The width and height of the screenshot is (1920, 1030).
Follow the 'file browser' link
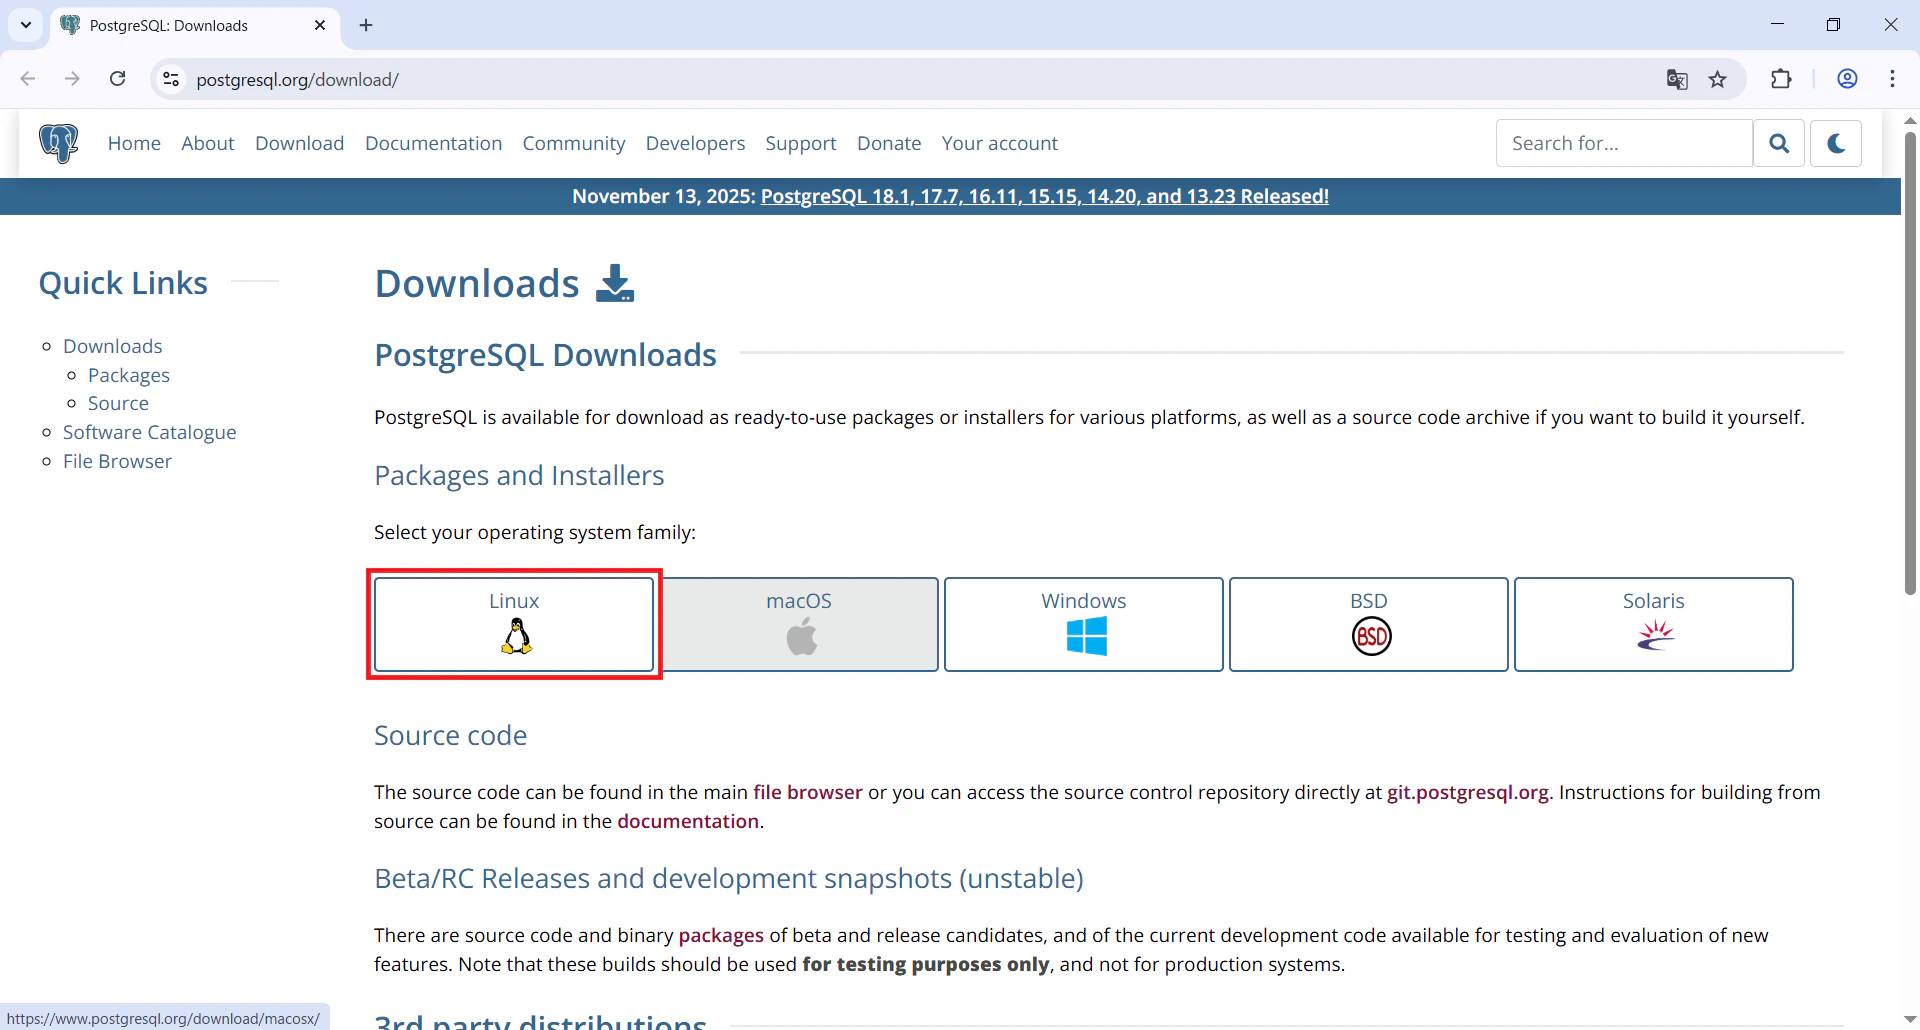click(x=808, y=792)
